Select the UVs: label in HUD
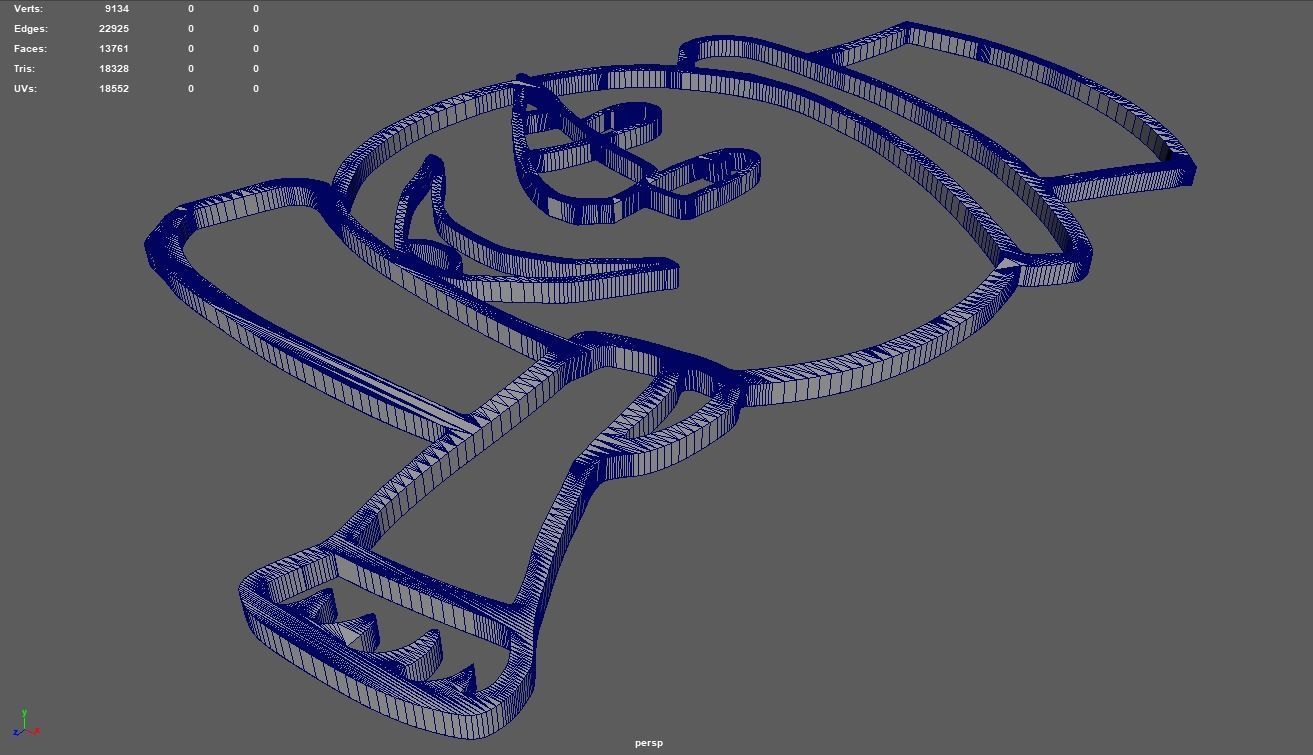1313x755 pixels. click(25, 89)
